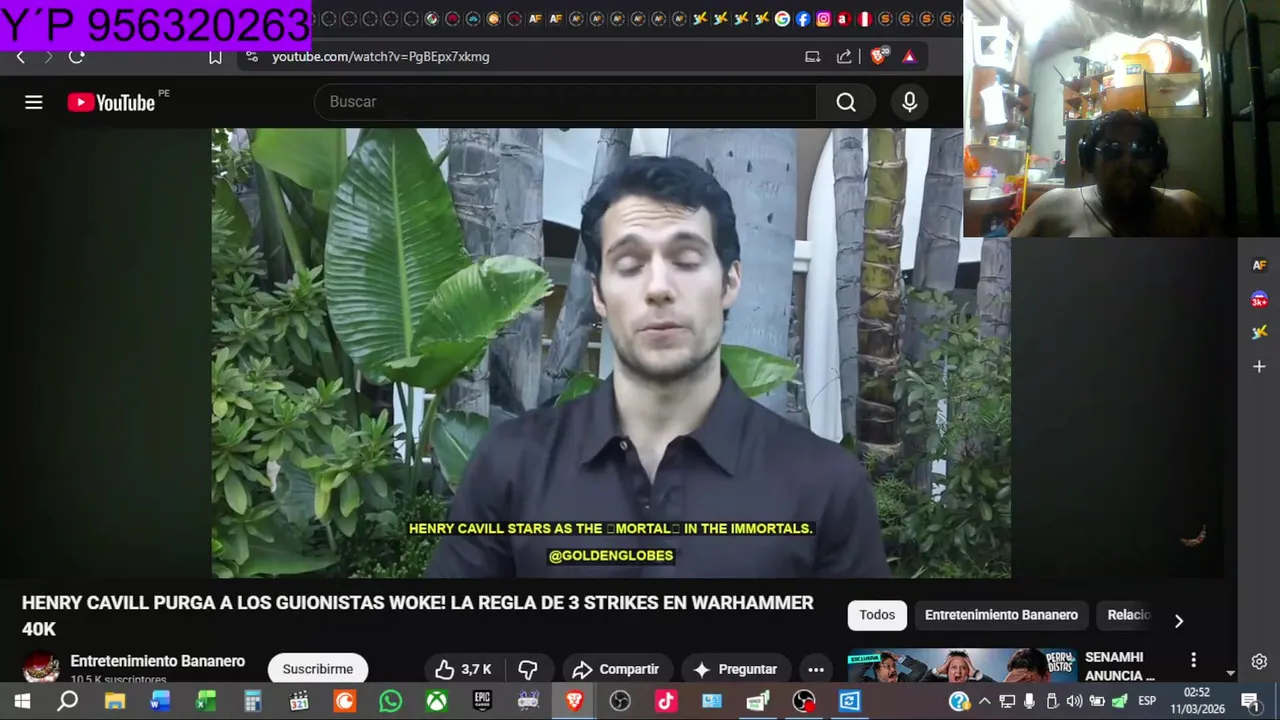The width and height of the screenshot is (1280, 720).
Task: Focus the Buscar search field
Action: tap(566, 102)
